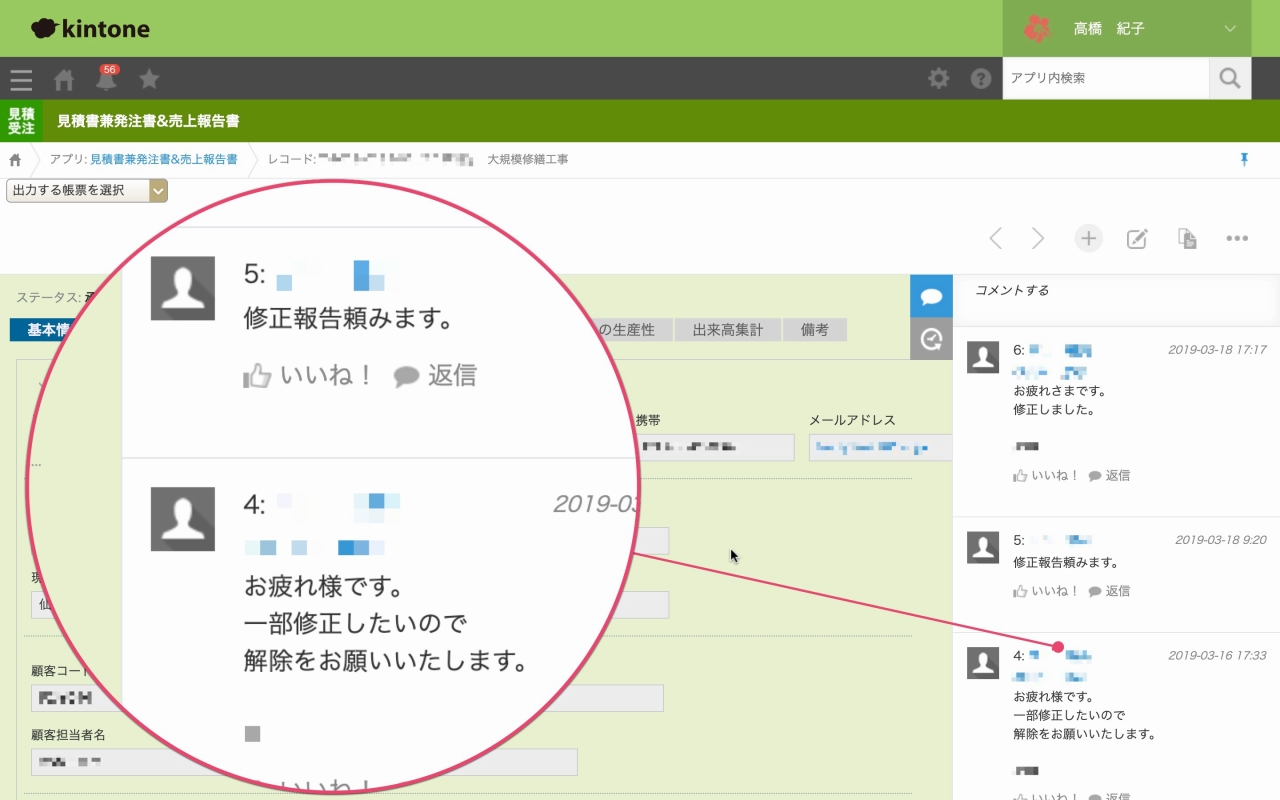
Task: Click timestamp 2019-03-18 17:17
Action: click(x=1217, y=350)
